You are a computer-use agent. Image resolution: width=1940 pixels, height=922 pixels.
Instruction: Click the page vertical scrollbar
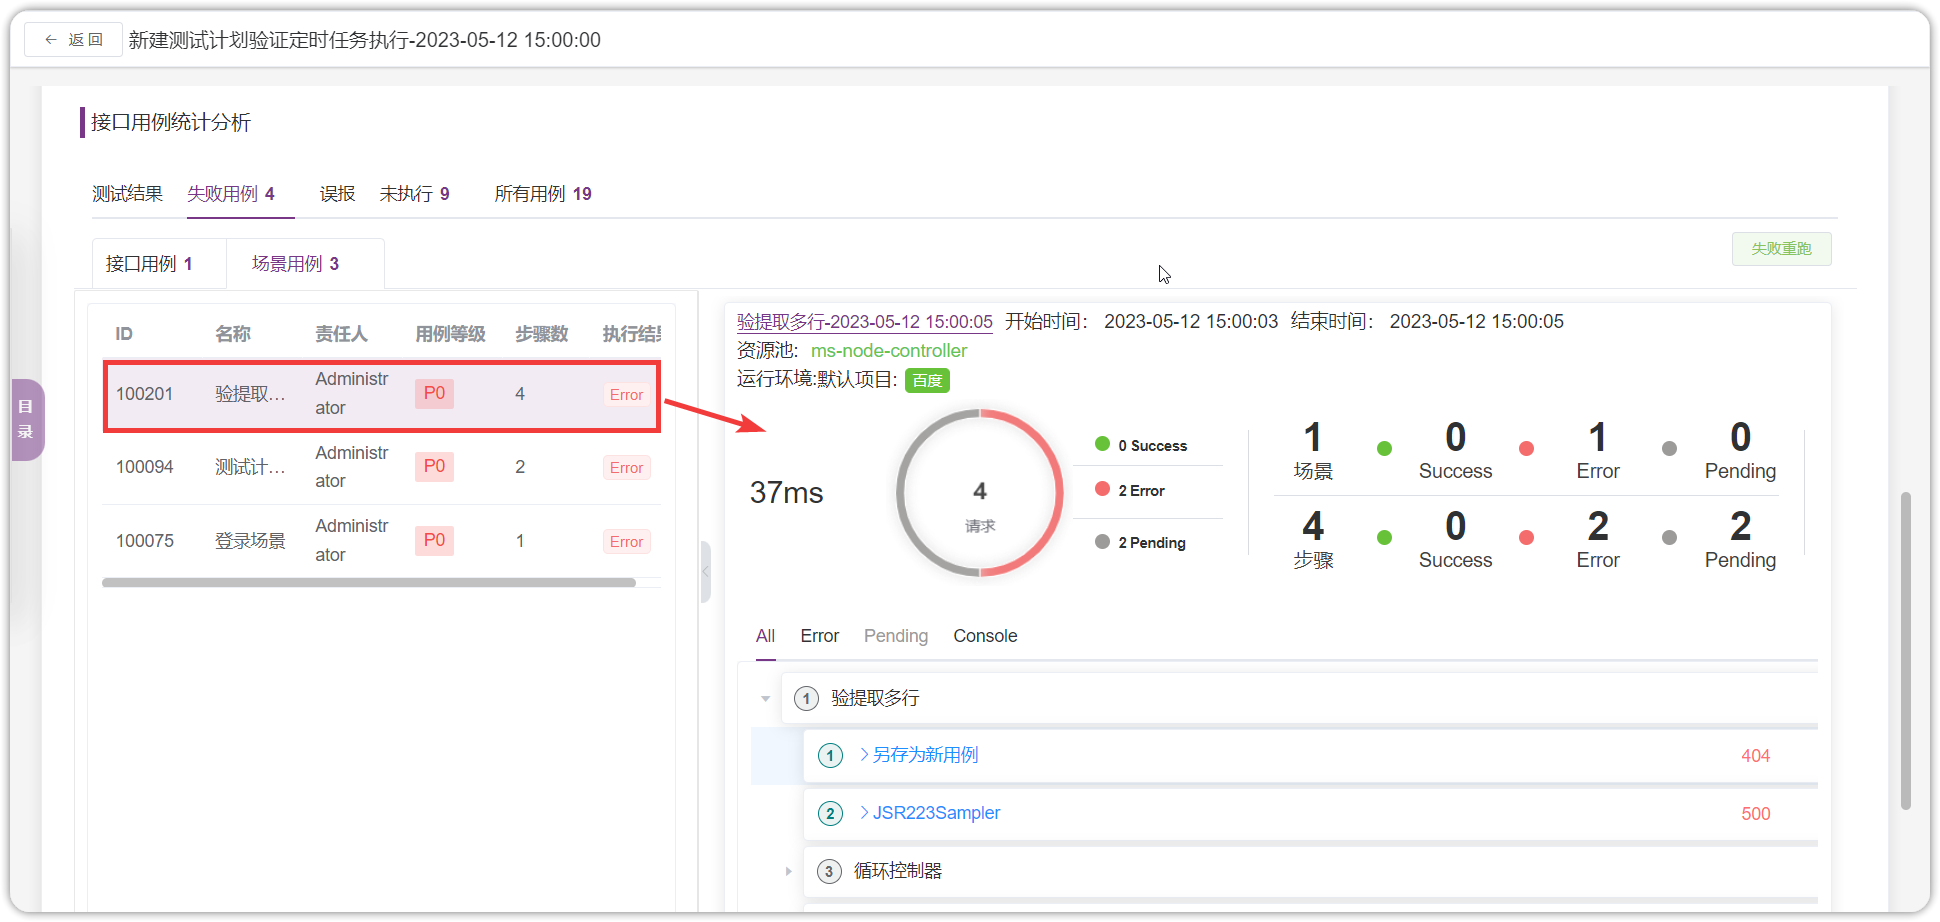1906,650
